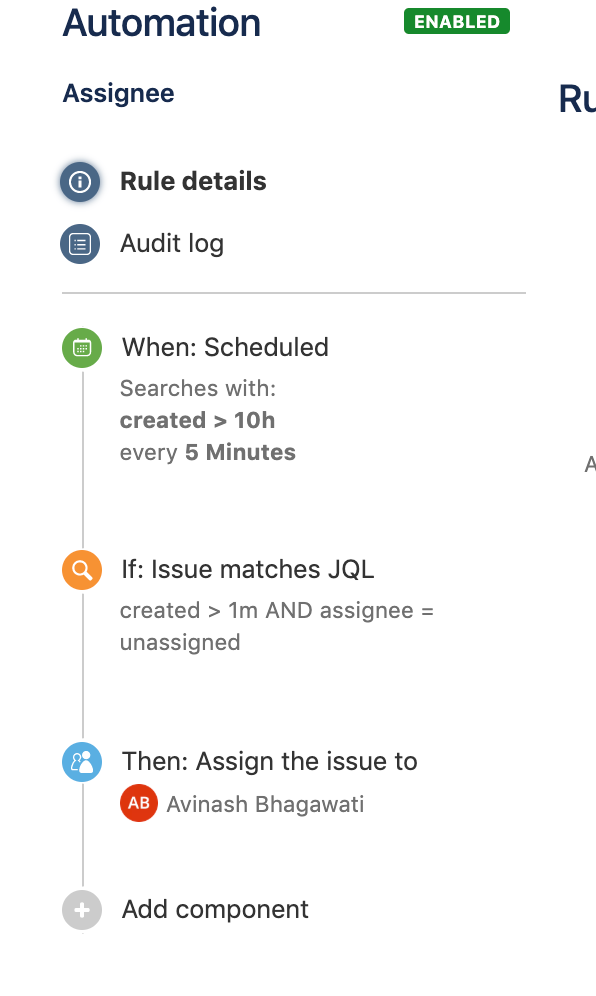Click the Rule details info icon
596x996 pixels.
[80, 182]
